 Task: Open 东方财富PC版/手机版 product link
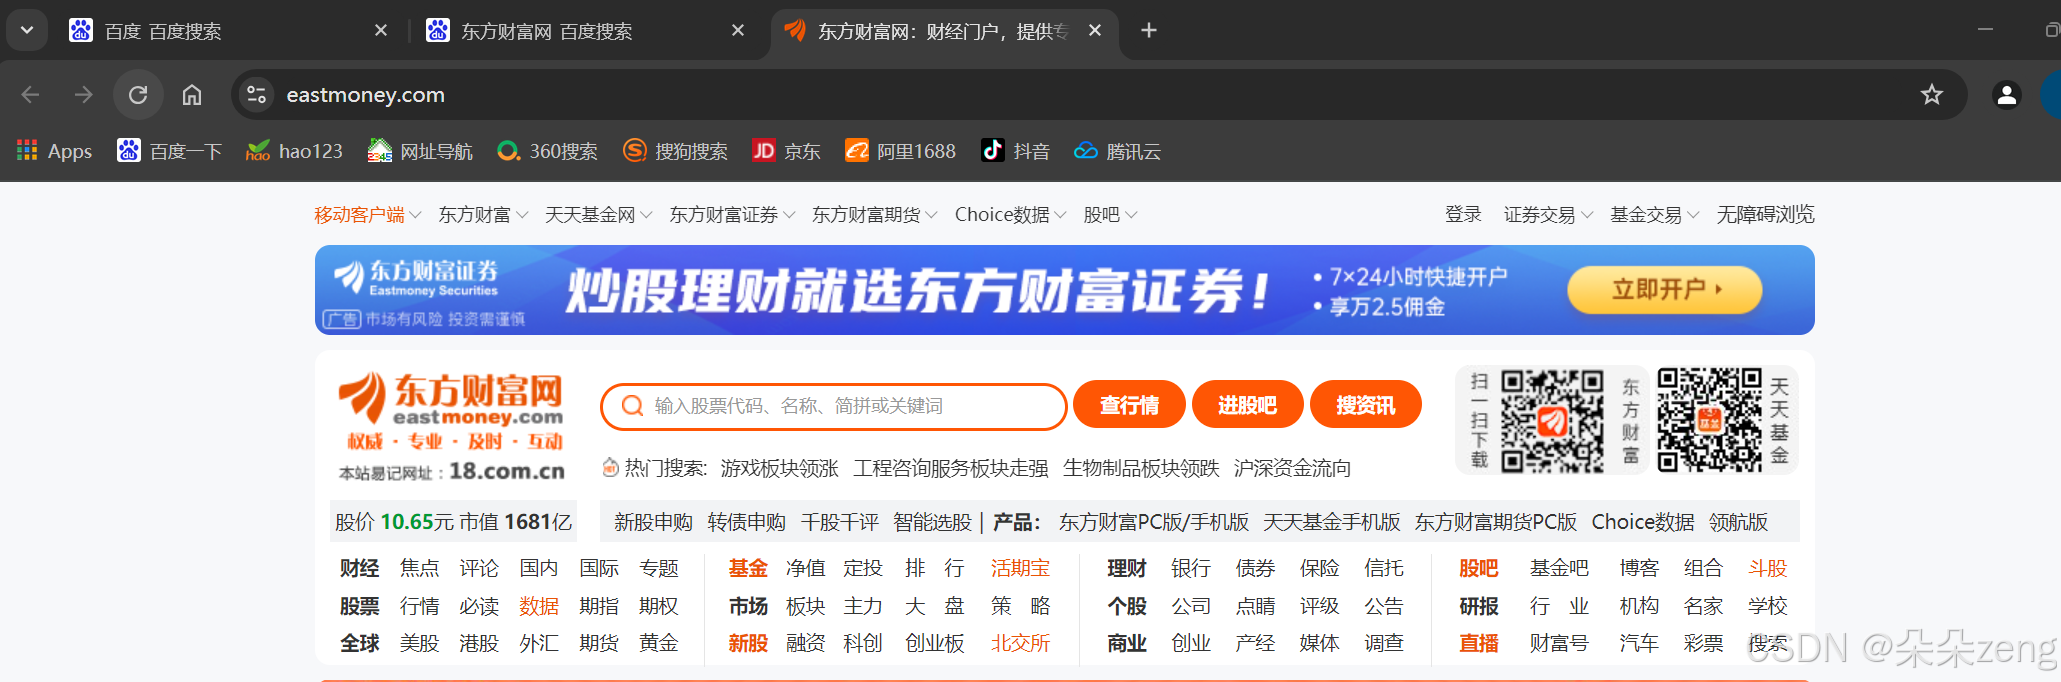(1154, 522)
